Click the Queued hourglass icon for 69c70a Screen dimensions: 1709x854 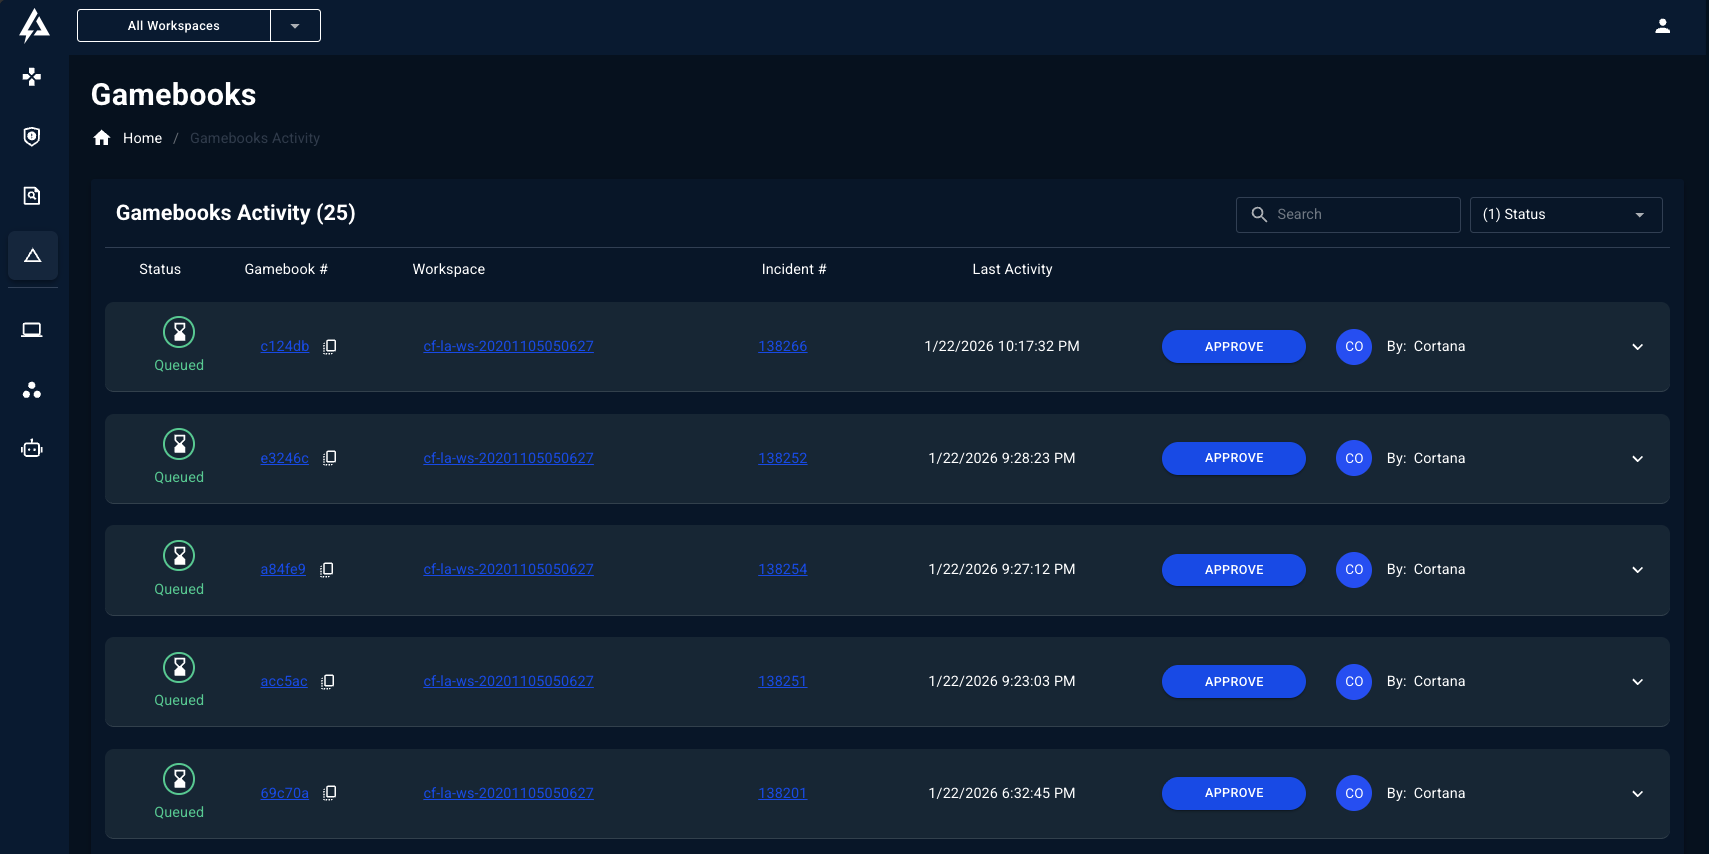(179, 779)
